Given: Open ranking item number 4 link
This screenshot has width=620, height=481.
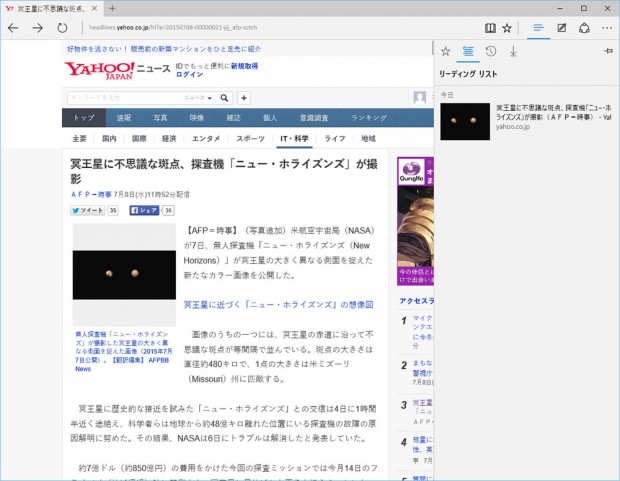Looking at the screenshot, I should tap(423, 445).
